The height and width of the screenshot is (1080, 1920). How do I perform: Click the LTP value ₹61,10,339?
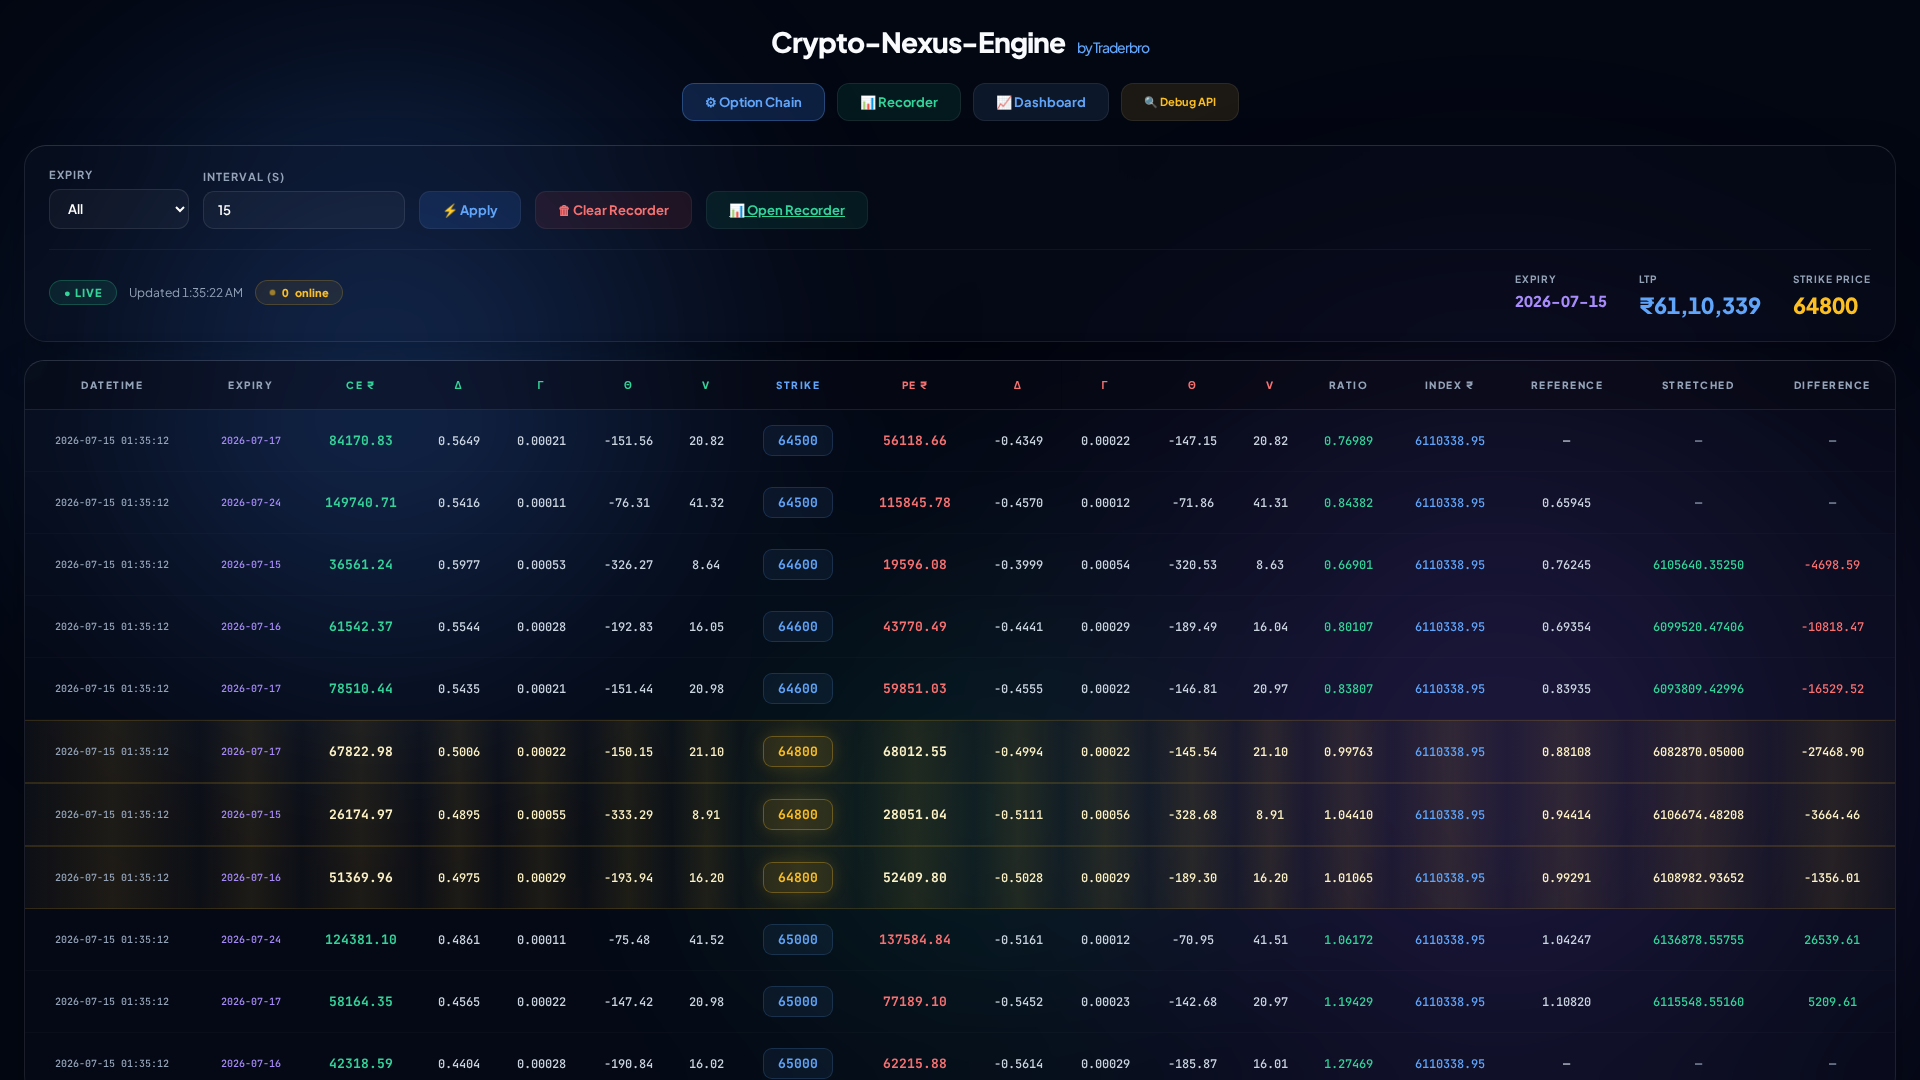coord(1700,306)
